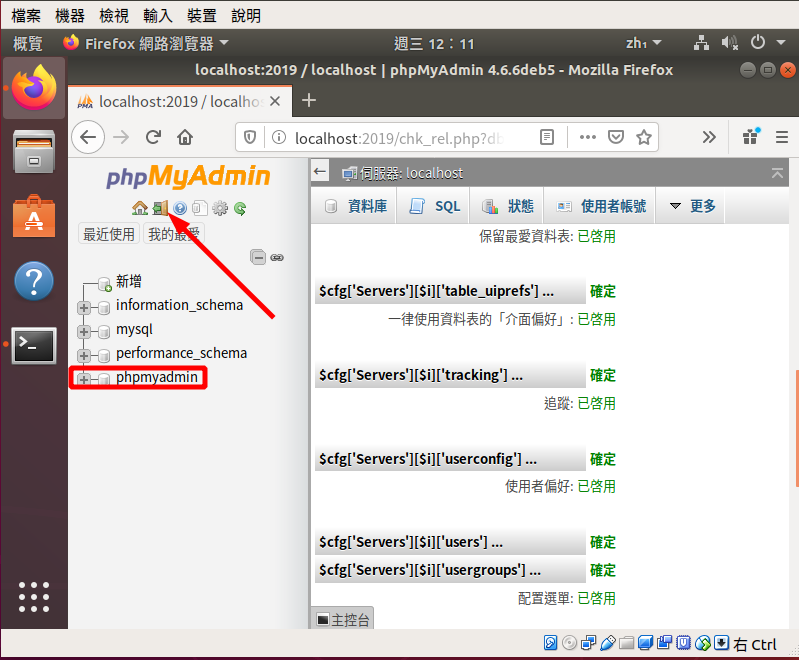This screenshot has height=660, width=799.
Task: Click the phpMyAdmin logo
Action: (x=188, y=176)
